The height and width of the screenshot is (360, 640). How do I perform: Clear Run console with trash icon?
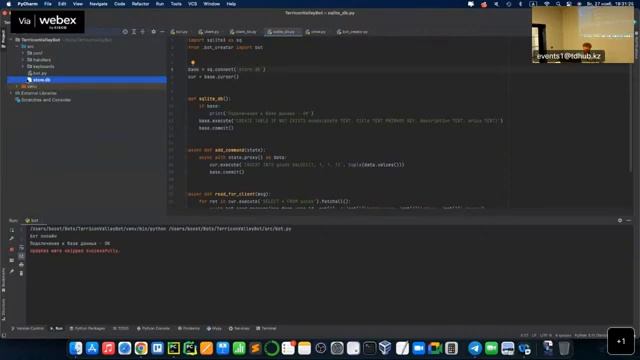(21, 273)
